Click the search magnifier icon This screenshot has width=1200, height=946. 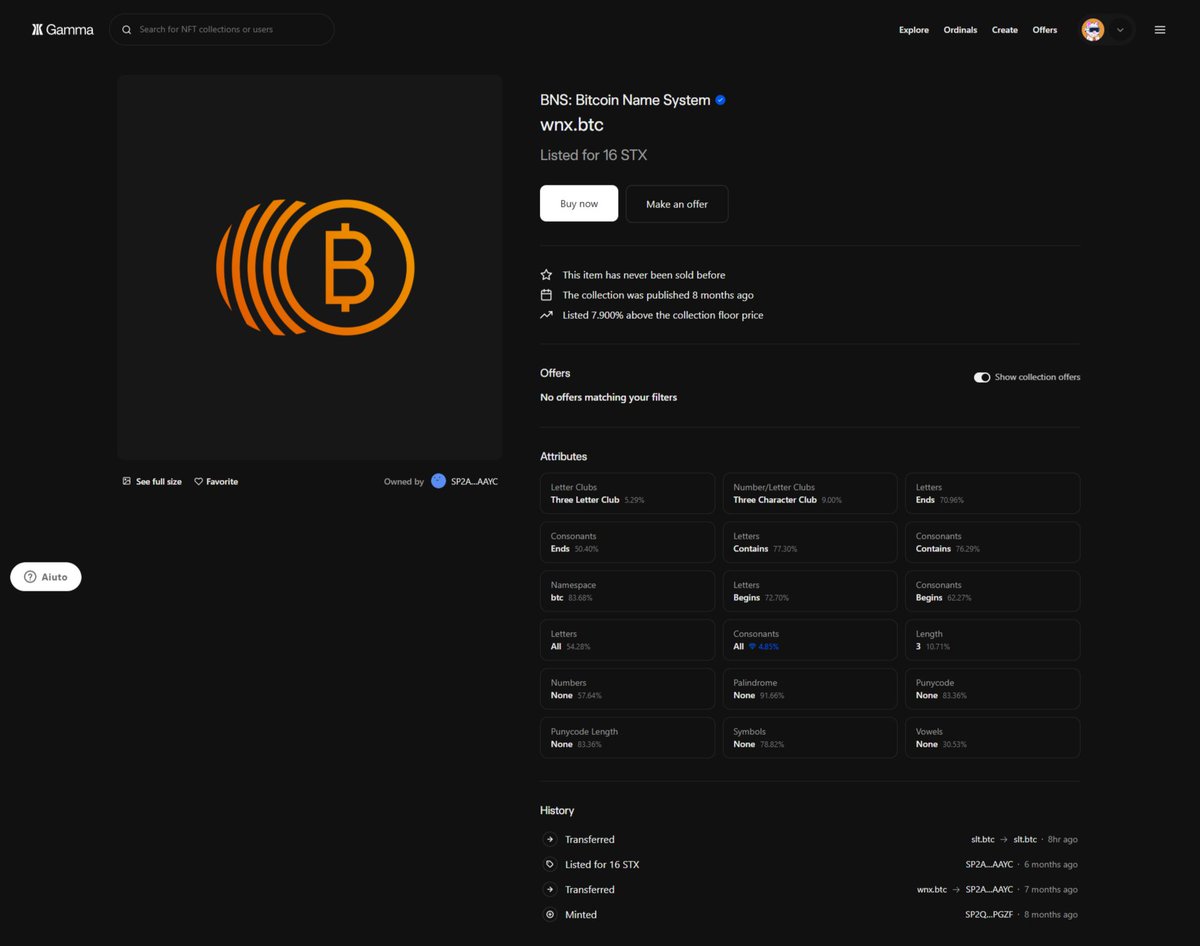127,30
